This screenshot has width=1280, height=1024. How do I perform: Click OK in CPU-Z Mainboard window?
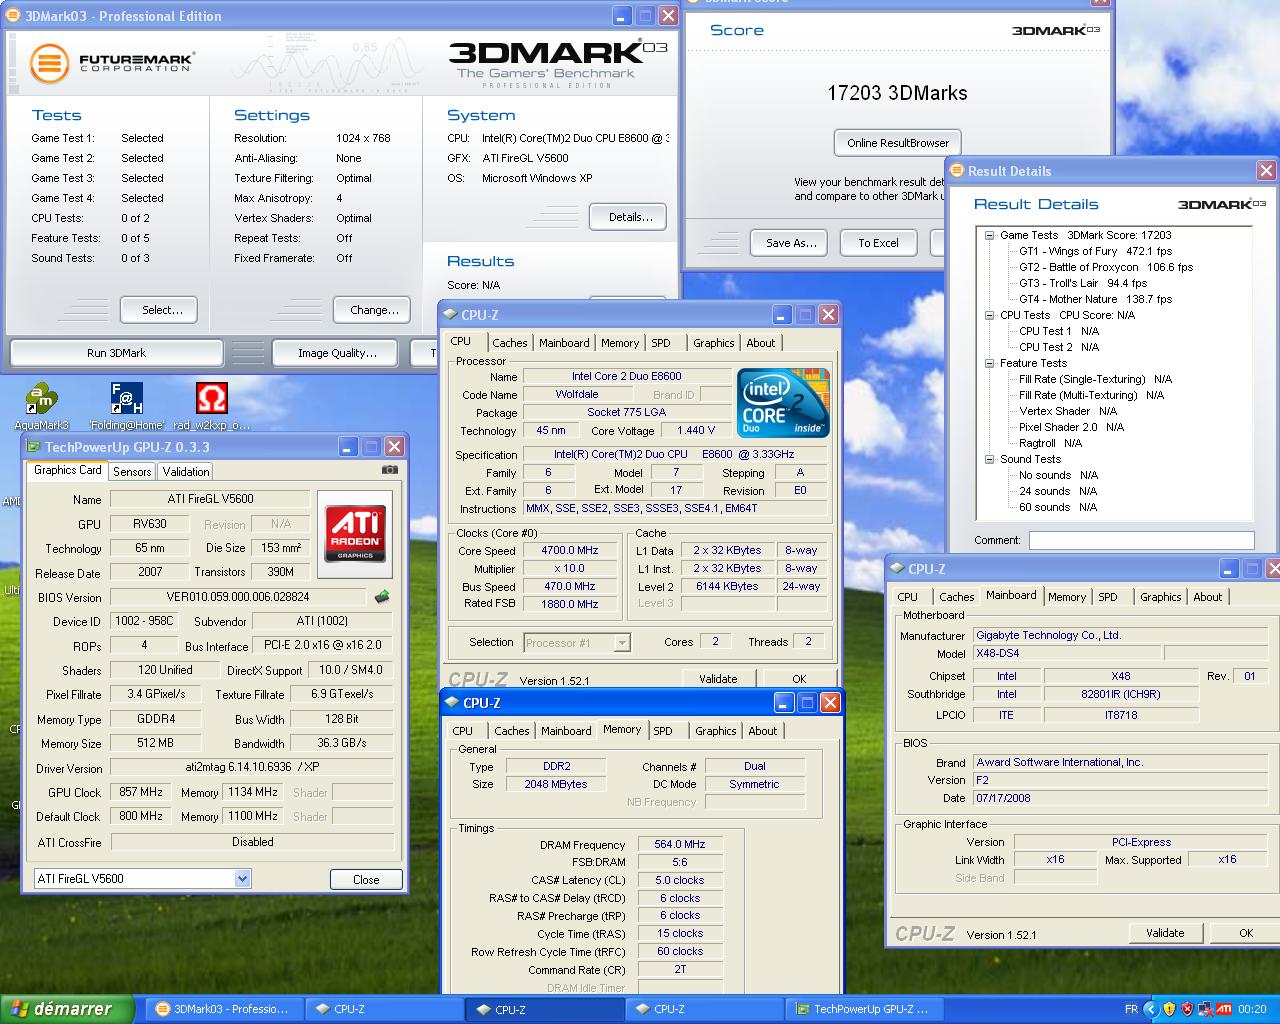(1245, 933)
